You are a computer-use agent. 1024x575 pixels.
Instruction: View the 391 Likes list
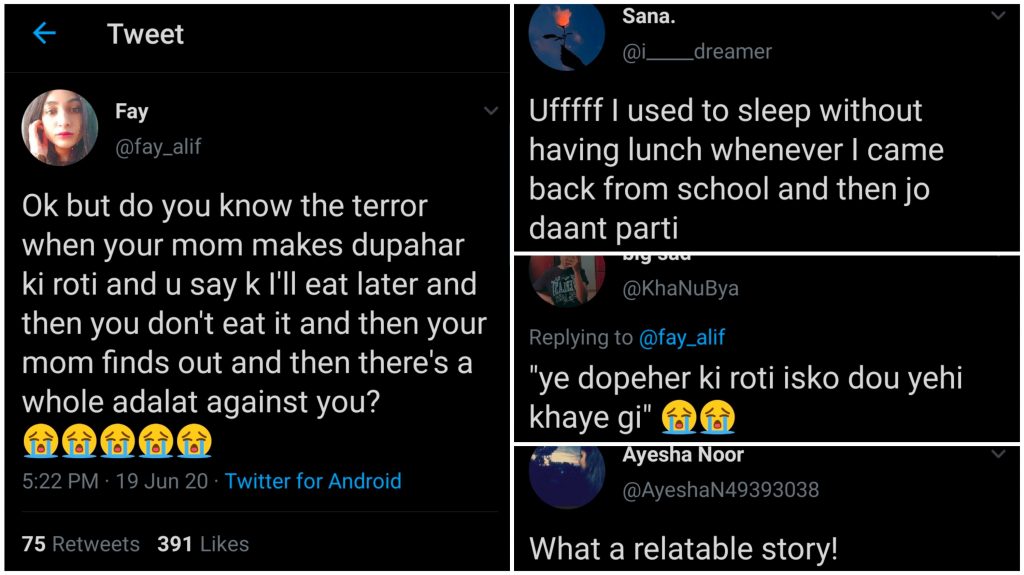coord(203,544)
